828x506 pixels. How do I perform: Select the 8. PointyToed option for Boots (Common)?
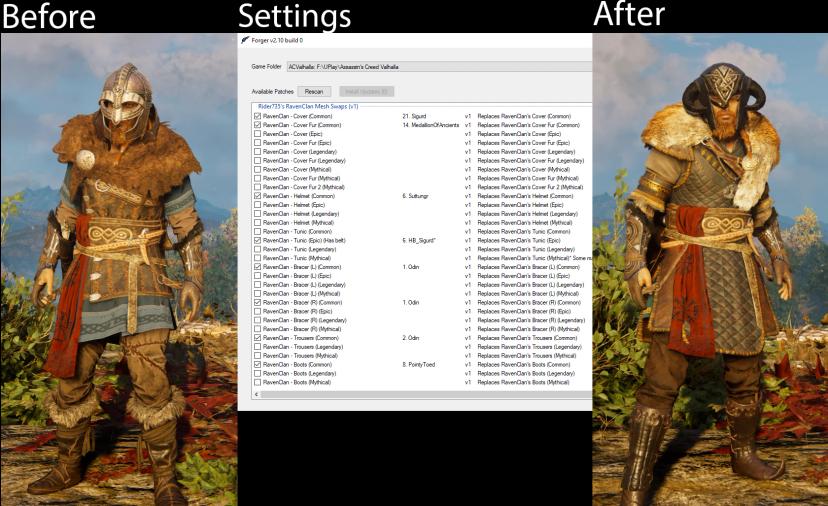click(x=418, y=365)
